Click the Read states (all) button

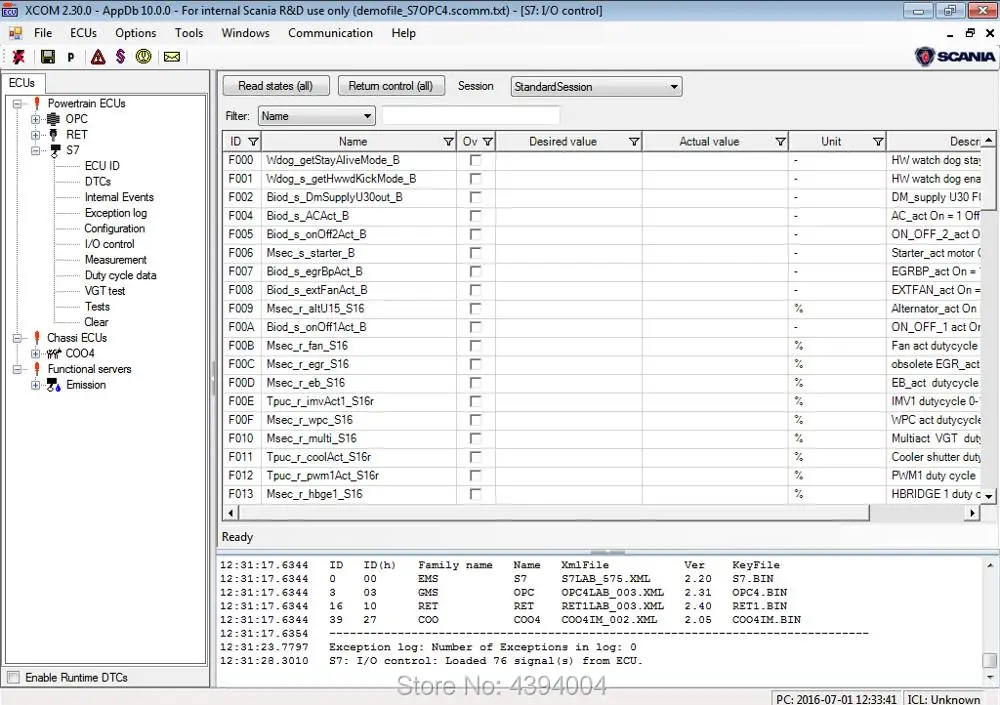(x=275, y=86)
